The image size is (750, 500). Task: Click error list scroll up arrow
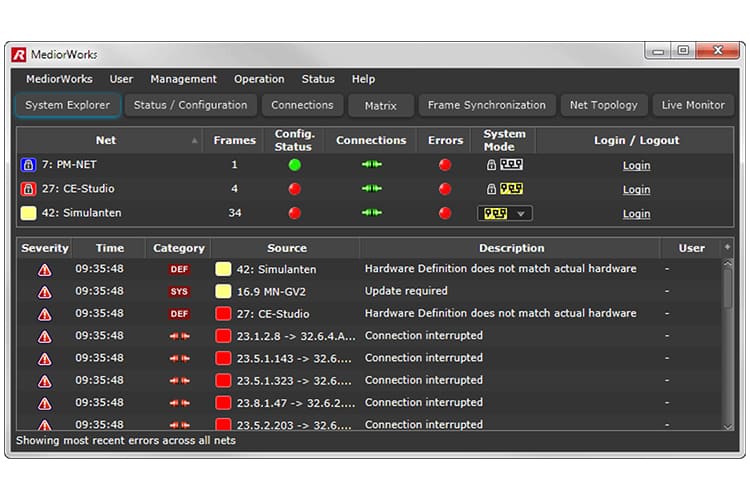point(728,263)
